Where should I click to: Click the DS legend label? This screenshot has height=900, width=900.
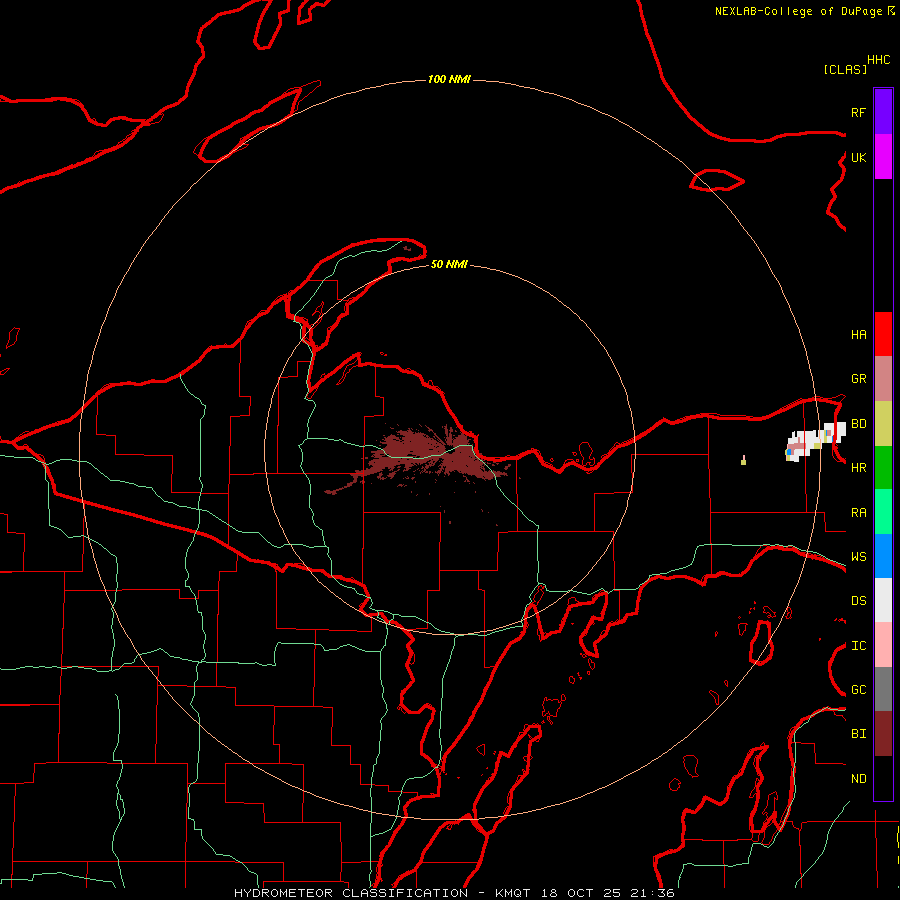coord(858,601)
